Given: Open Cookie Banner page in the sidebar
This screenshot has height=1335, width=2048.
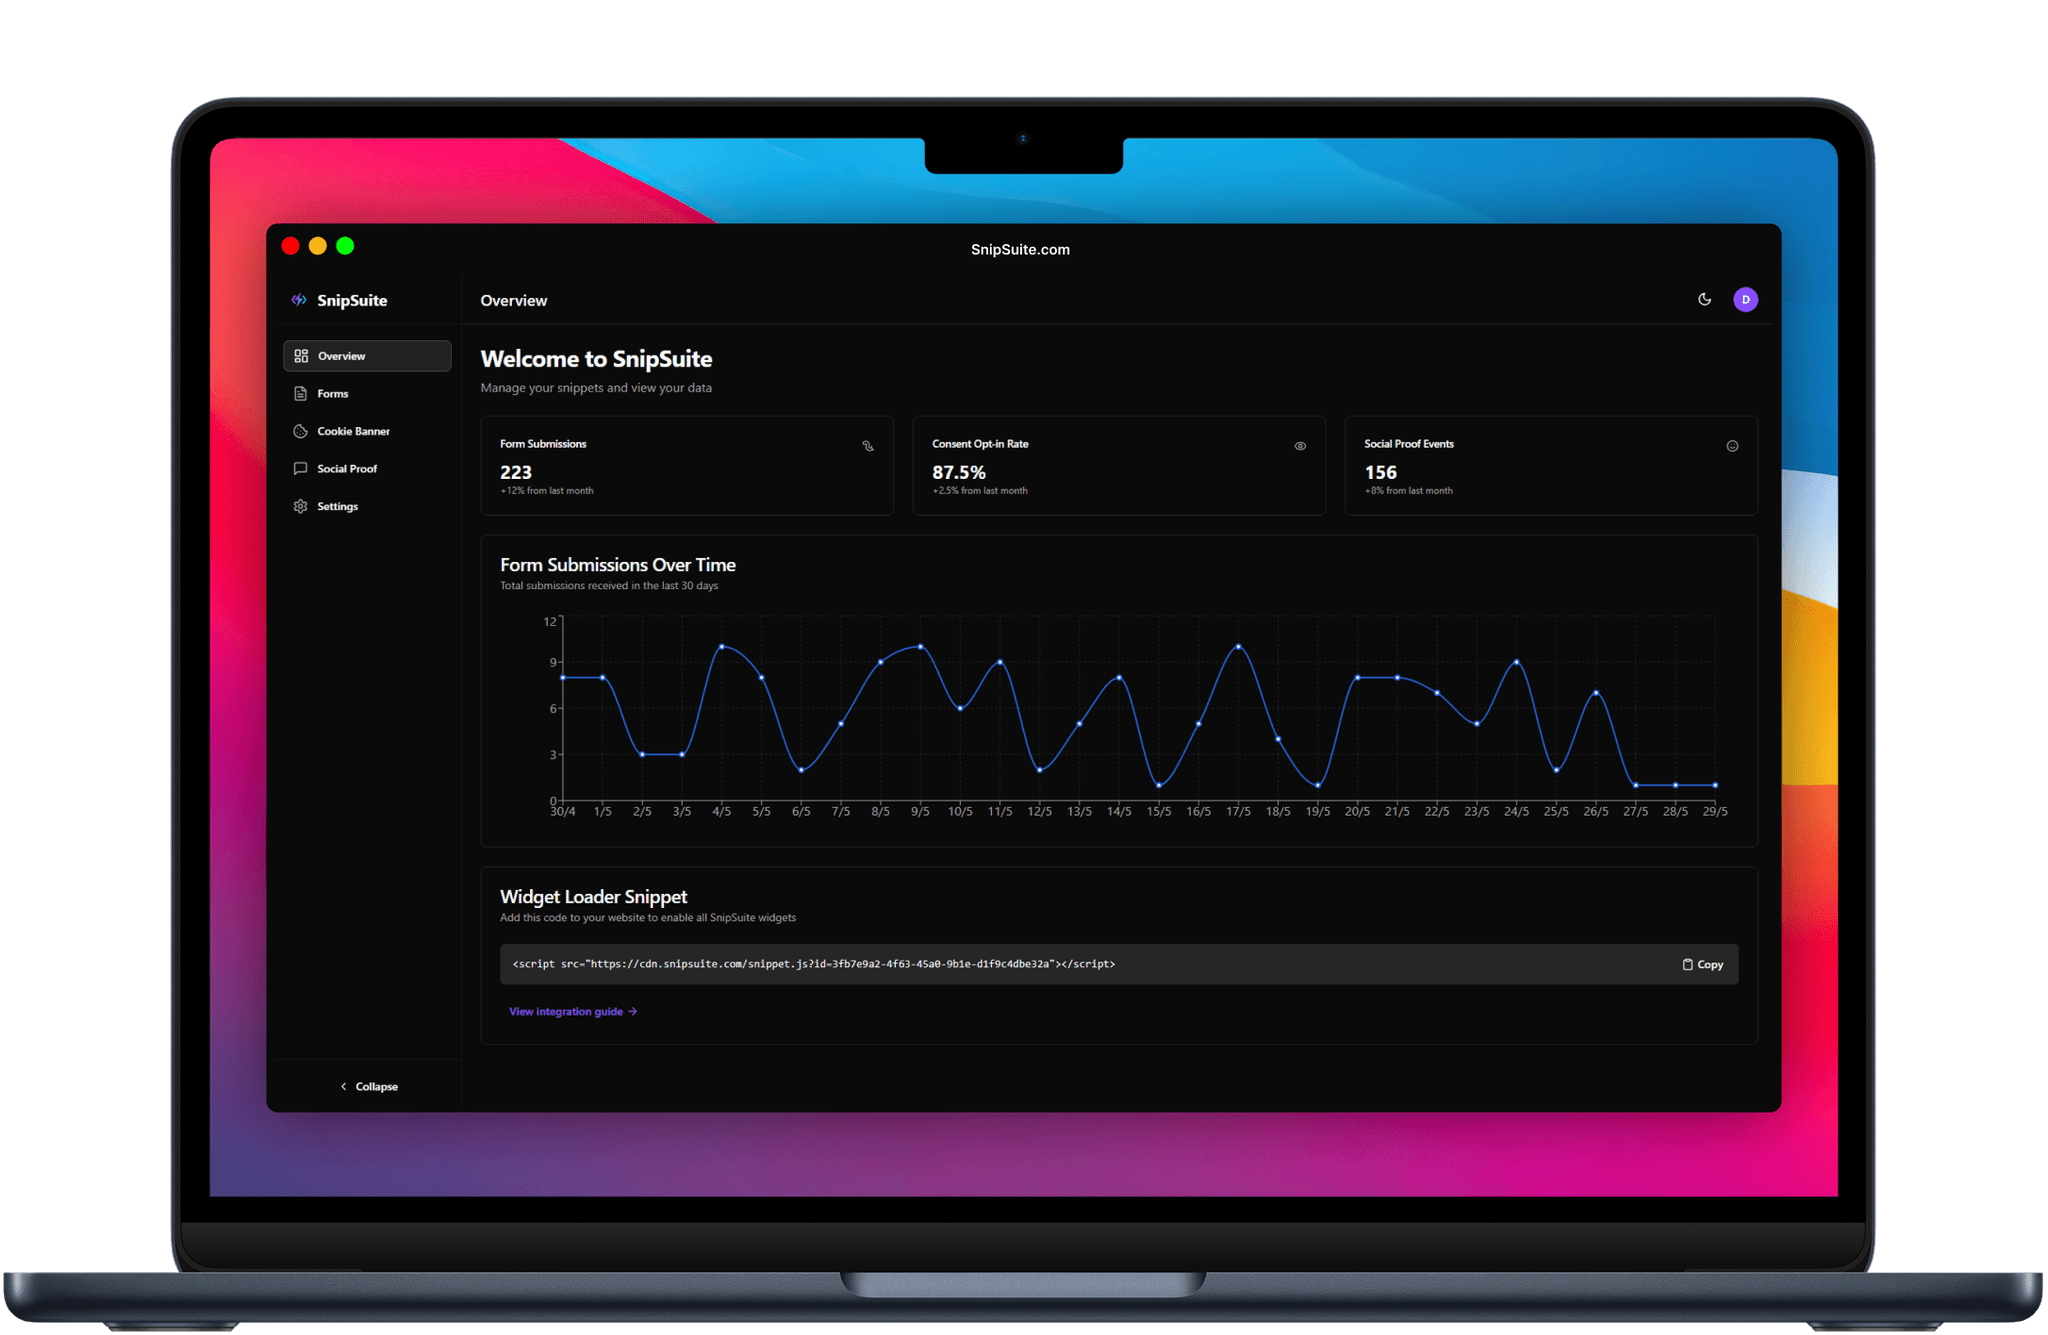Looking at the screenshot, I should pos(367,431).
